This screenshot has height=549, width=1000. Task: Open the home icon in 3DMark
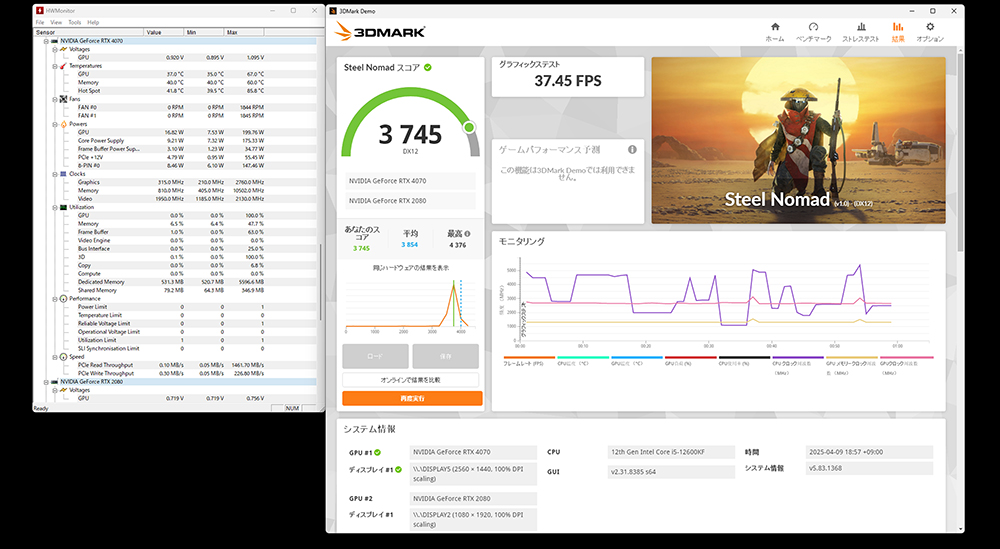pyautogui.click(x=775, y=27)
